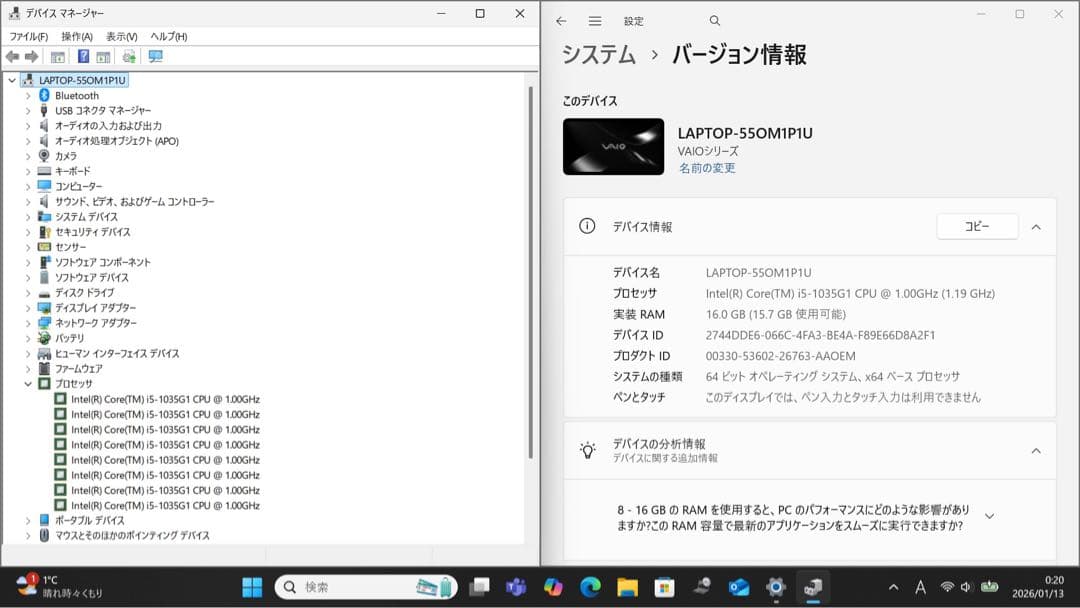Click the forward arrow in Device Manager toolbar
Image resolution: width=1080 pixels, height=608 pixels.
pyautogui.click(x=31, y=56)
